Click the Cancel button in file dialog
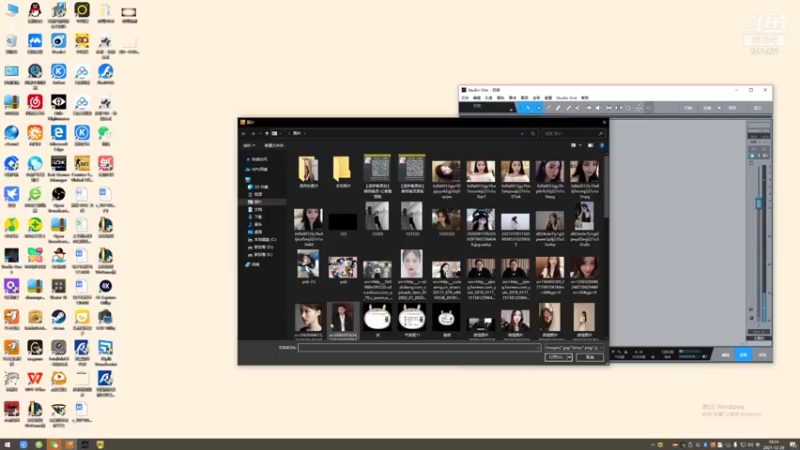The height and width of the screenshot is (450, 800). (590, 357)
